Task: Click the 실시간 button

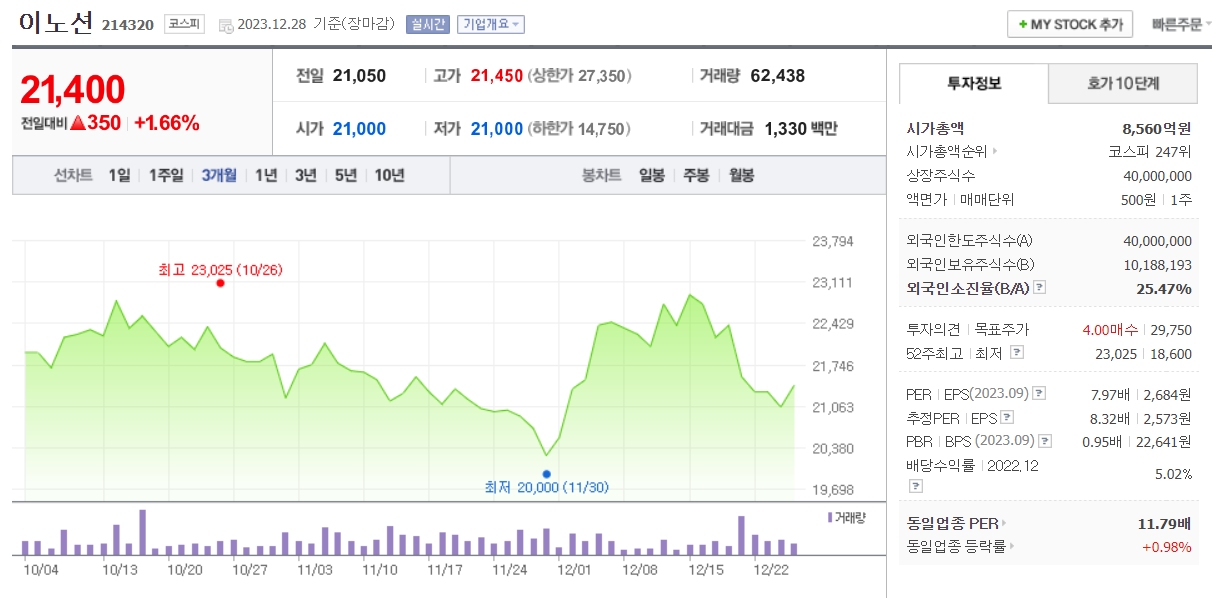Action: (427, 25)
